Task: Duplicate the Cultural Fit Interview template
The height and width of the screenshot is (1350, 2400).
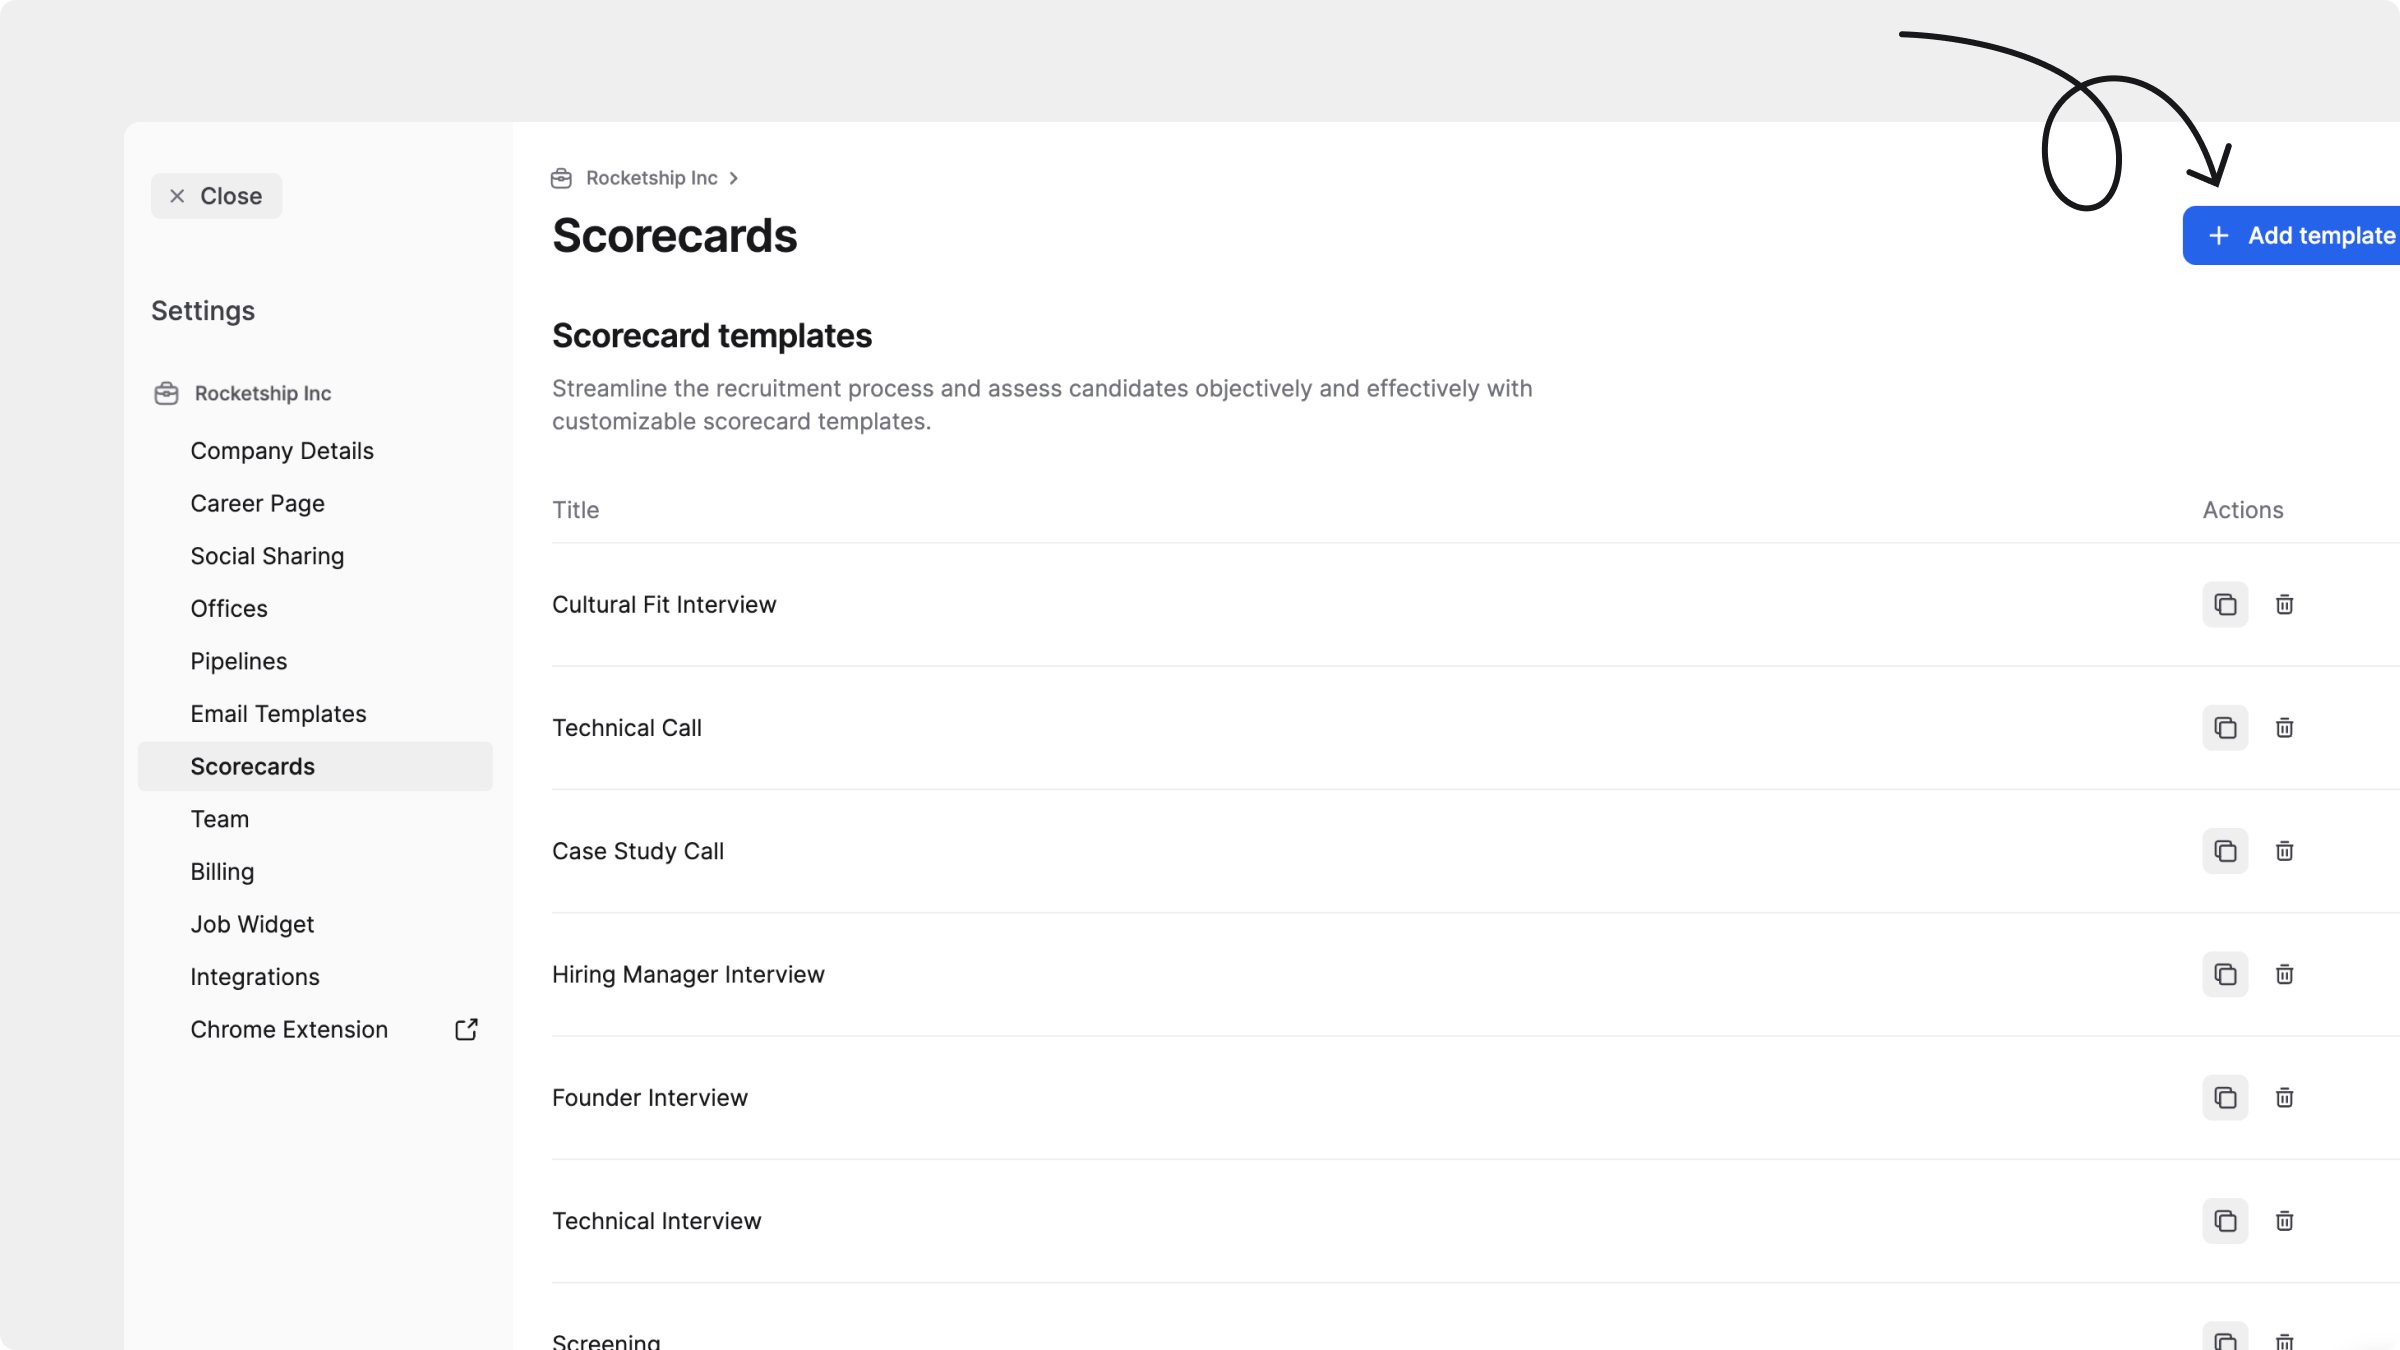Action: (2225, 605)
